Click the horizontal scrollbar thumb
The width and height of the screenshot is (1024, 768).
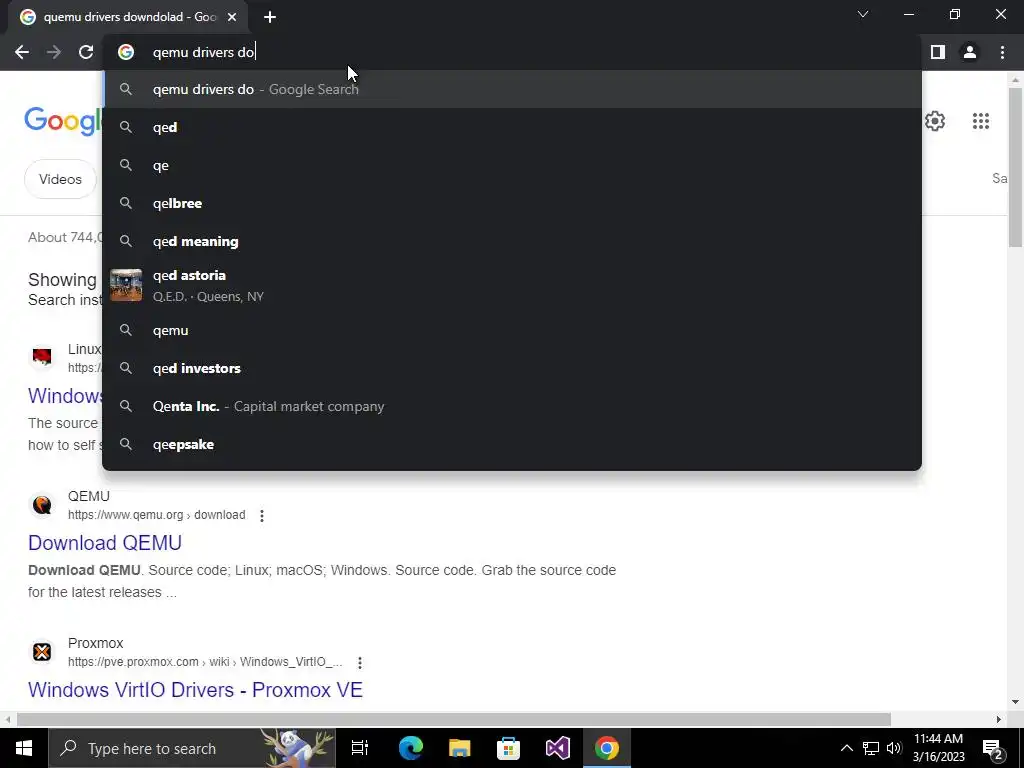[454, 719]
